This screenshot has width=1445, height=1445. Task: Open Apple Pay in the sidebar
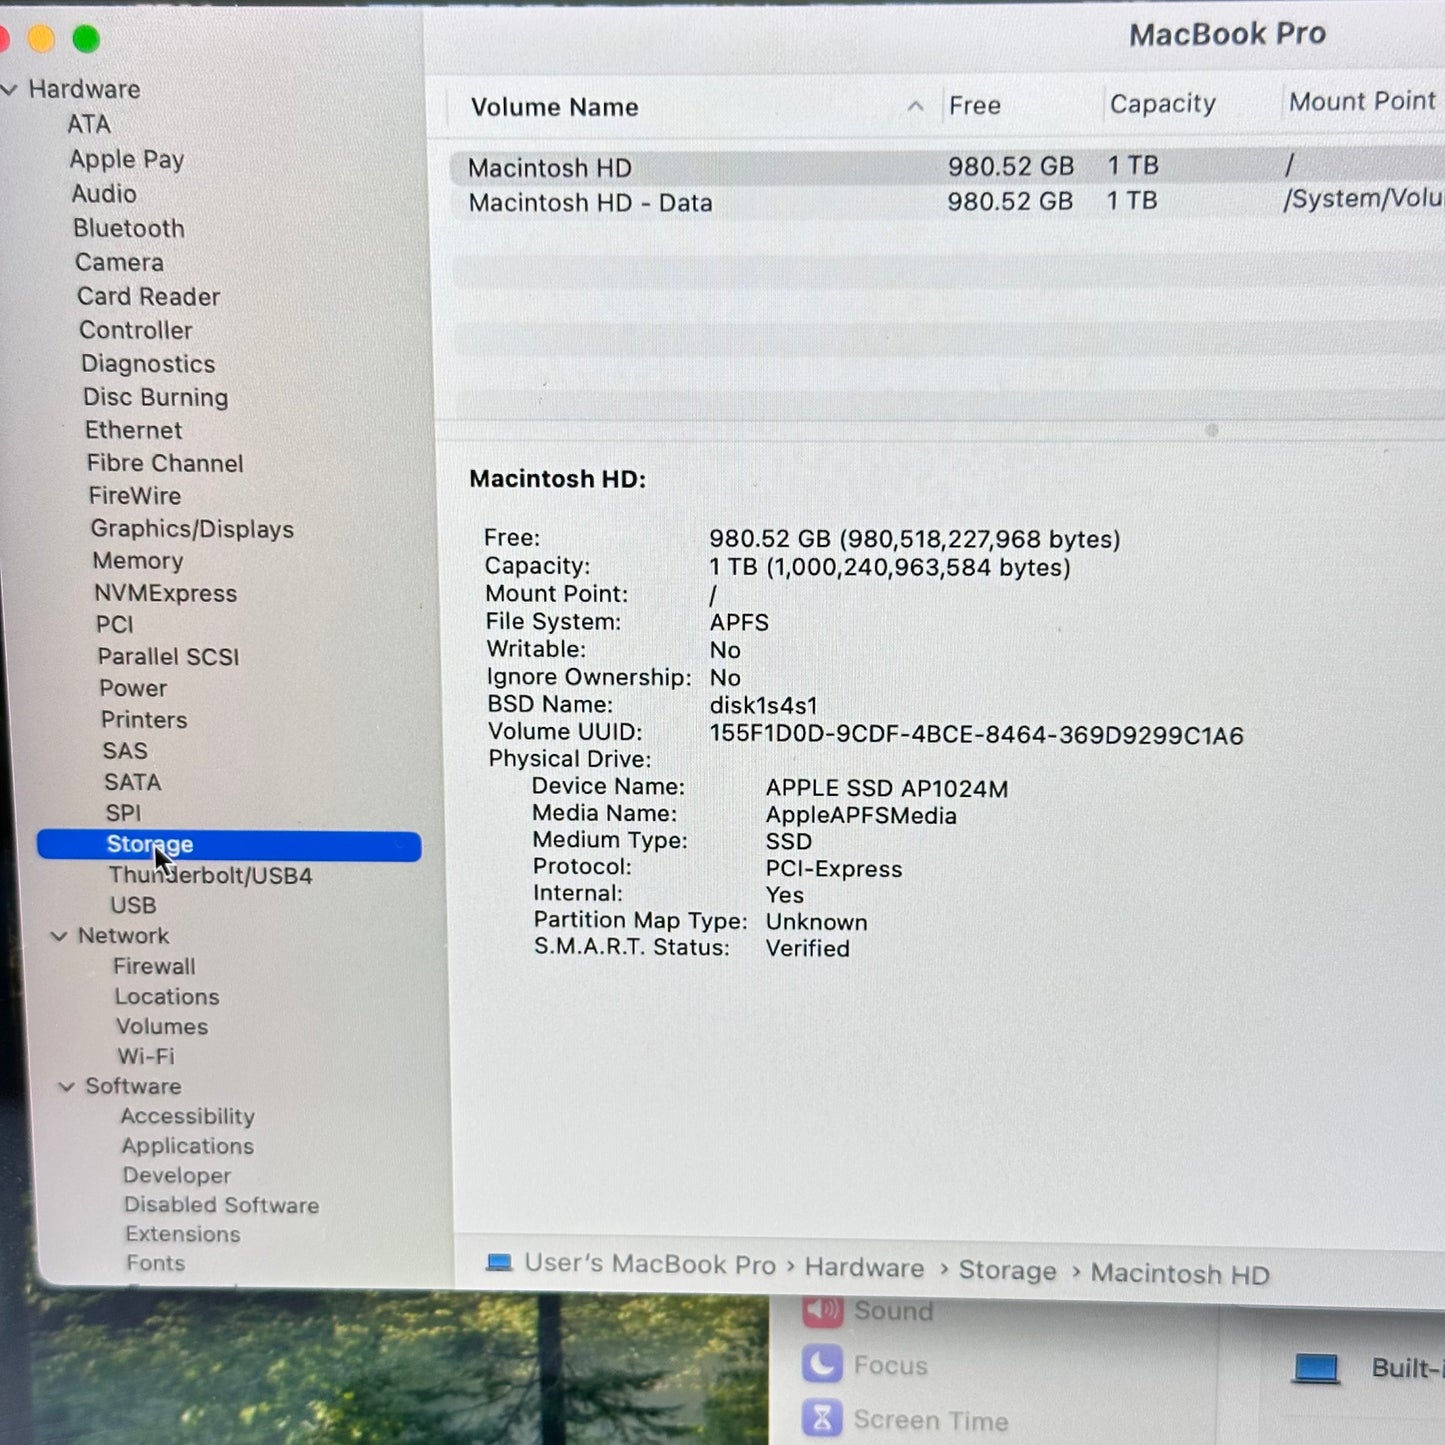pos(127,159)
